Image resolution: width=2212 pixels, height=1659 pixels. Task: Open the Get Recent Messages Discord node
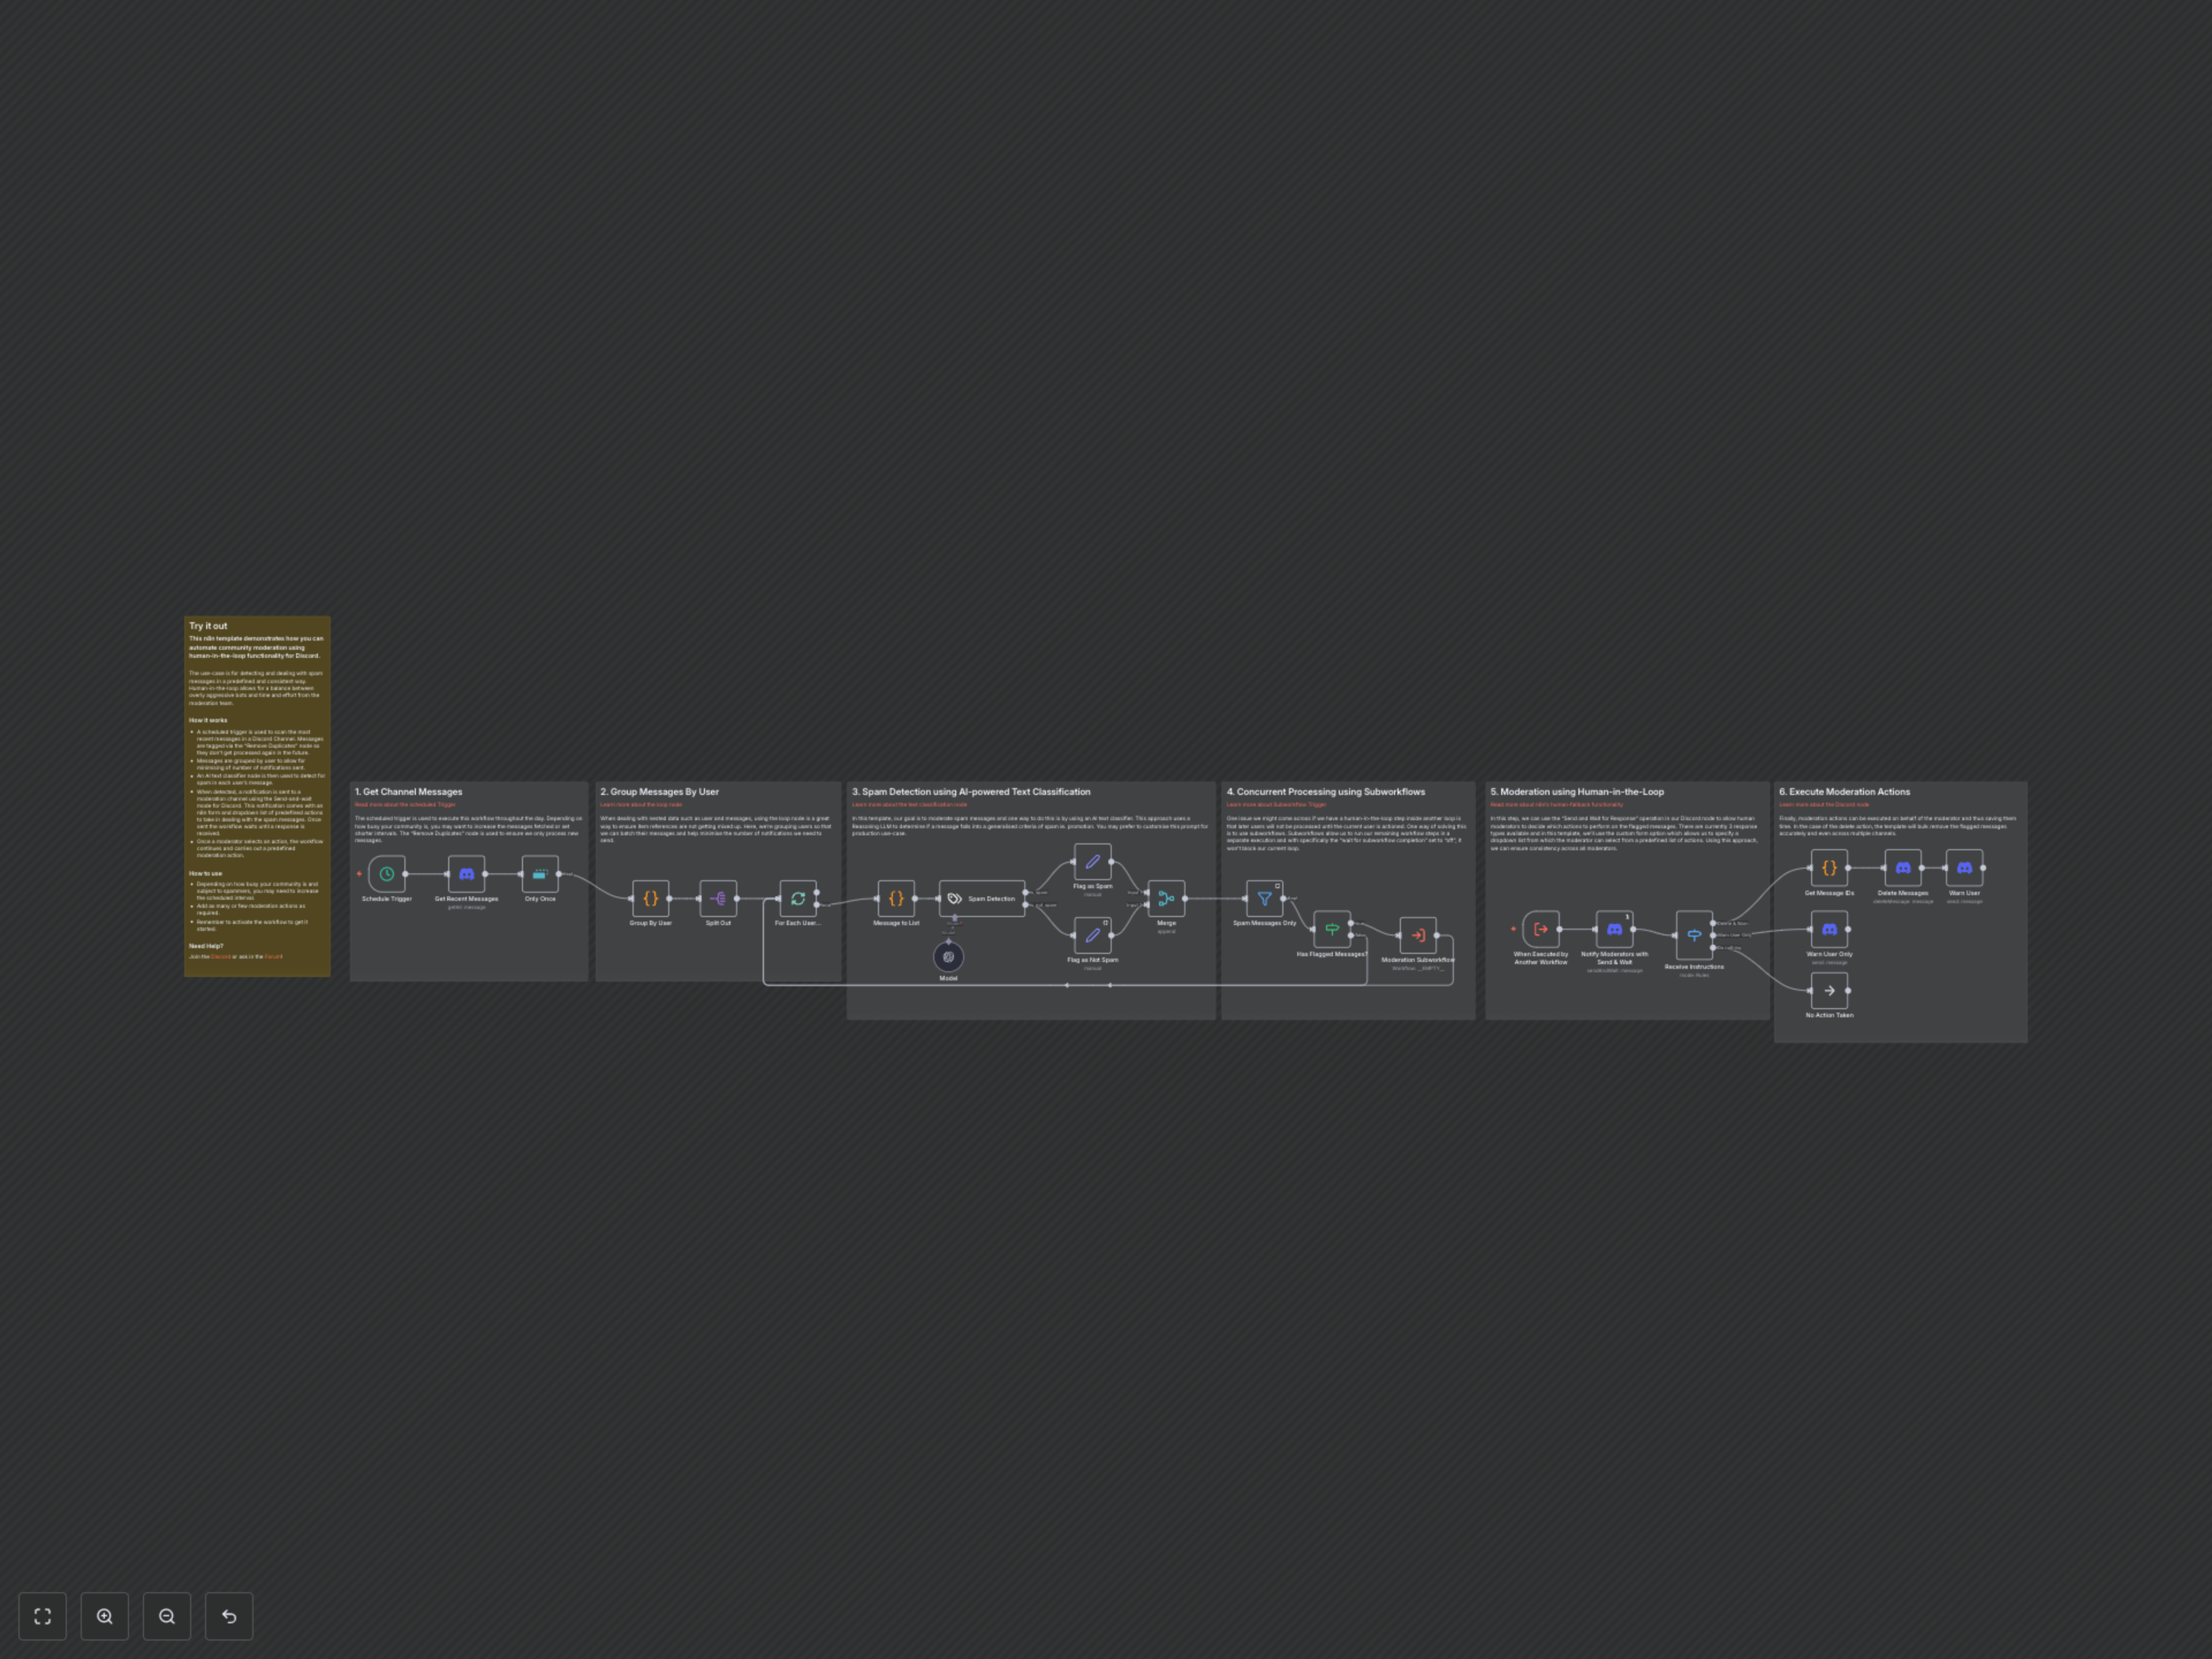[466, 873]
